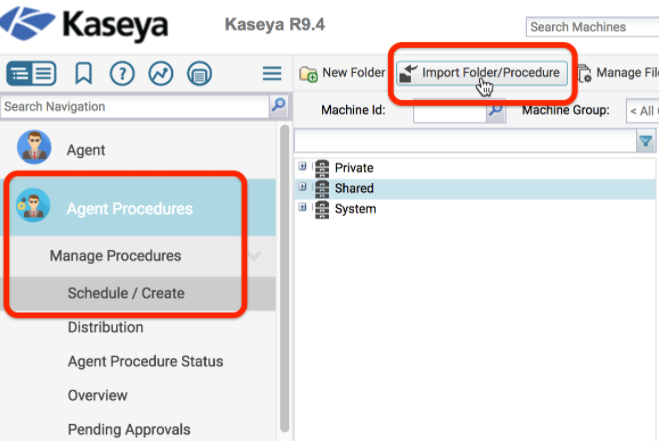
Task: Click inside the Search Navigation field
Action: point(134,107)
